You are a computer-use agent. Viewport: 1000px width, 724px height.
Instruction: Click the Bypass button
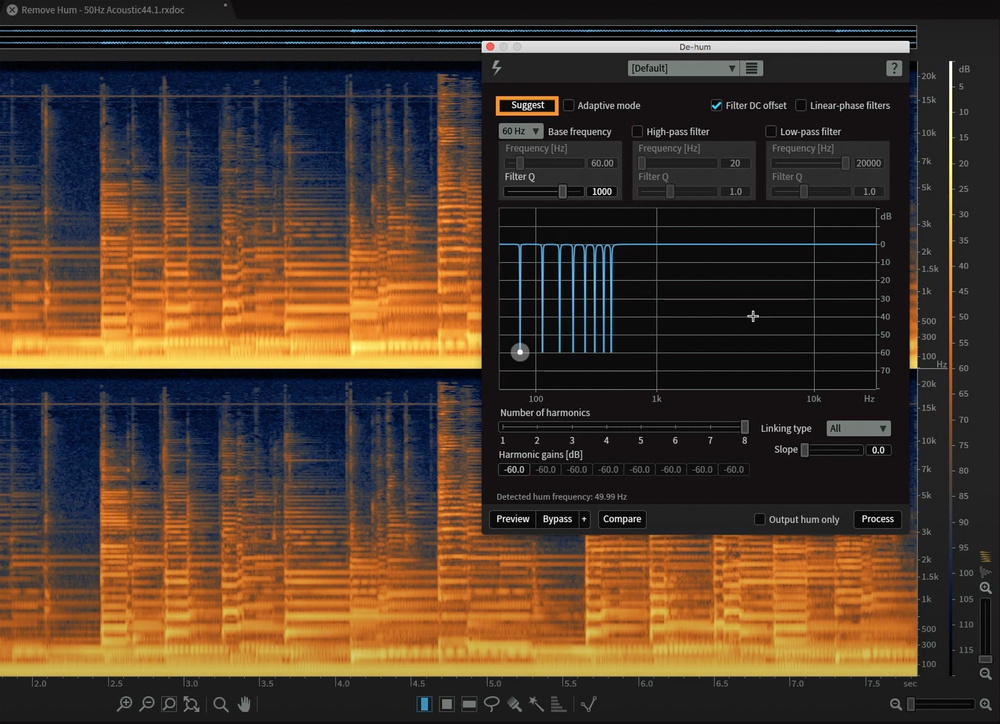pos(557,519)
